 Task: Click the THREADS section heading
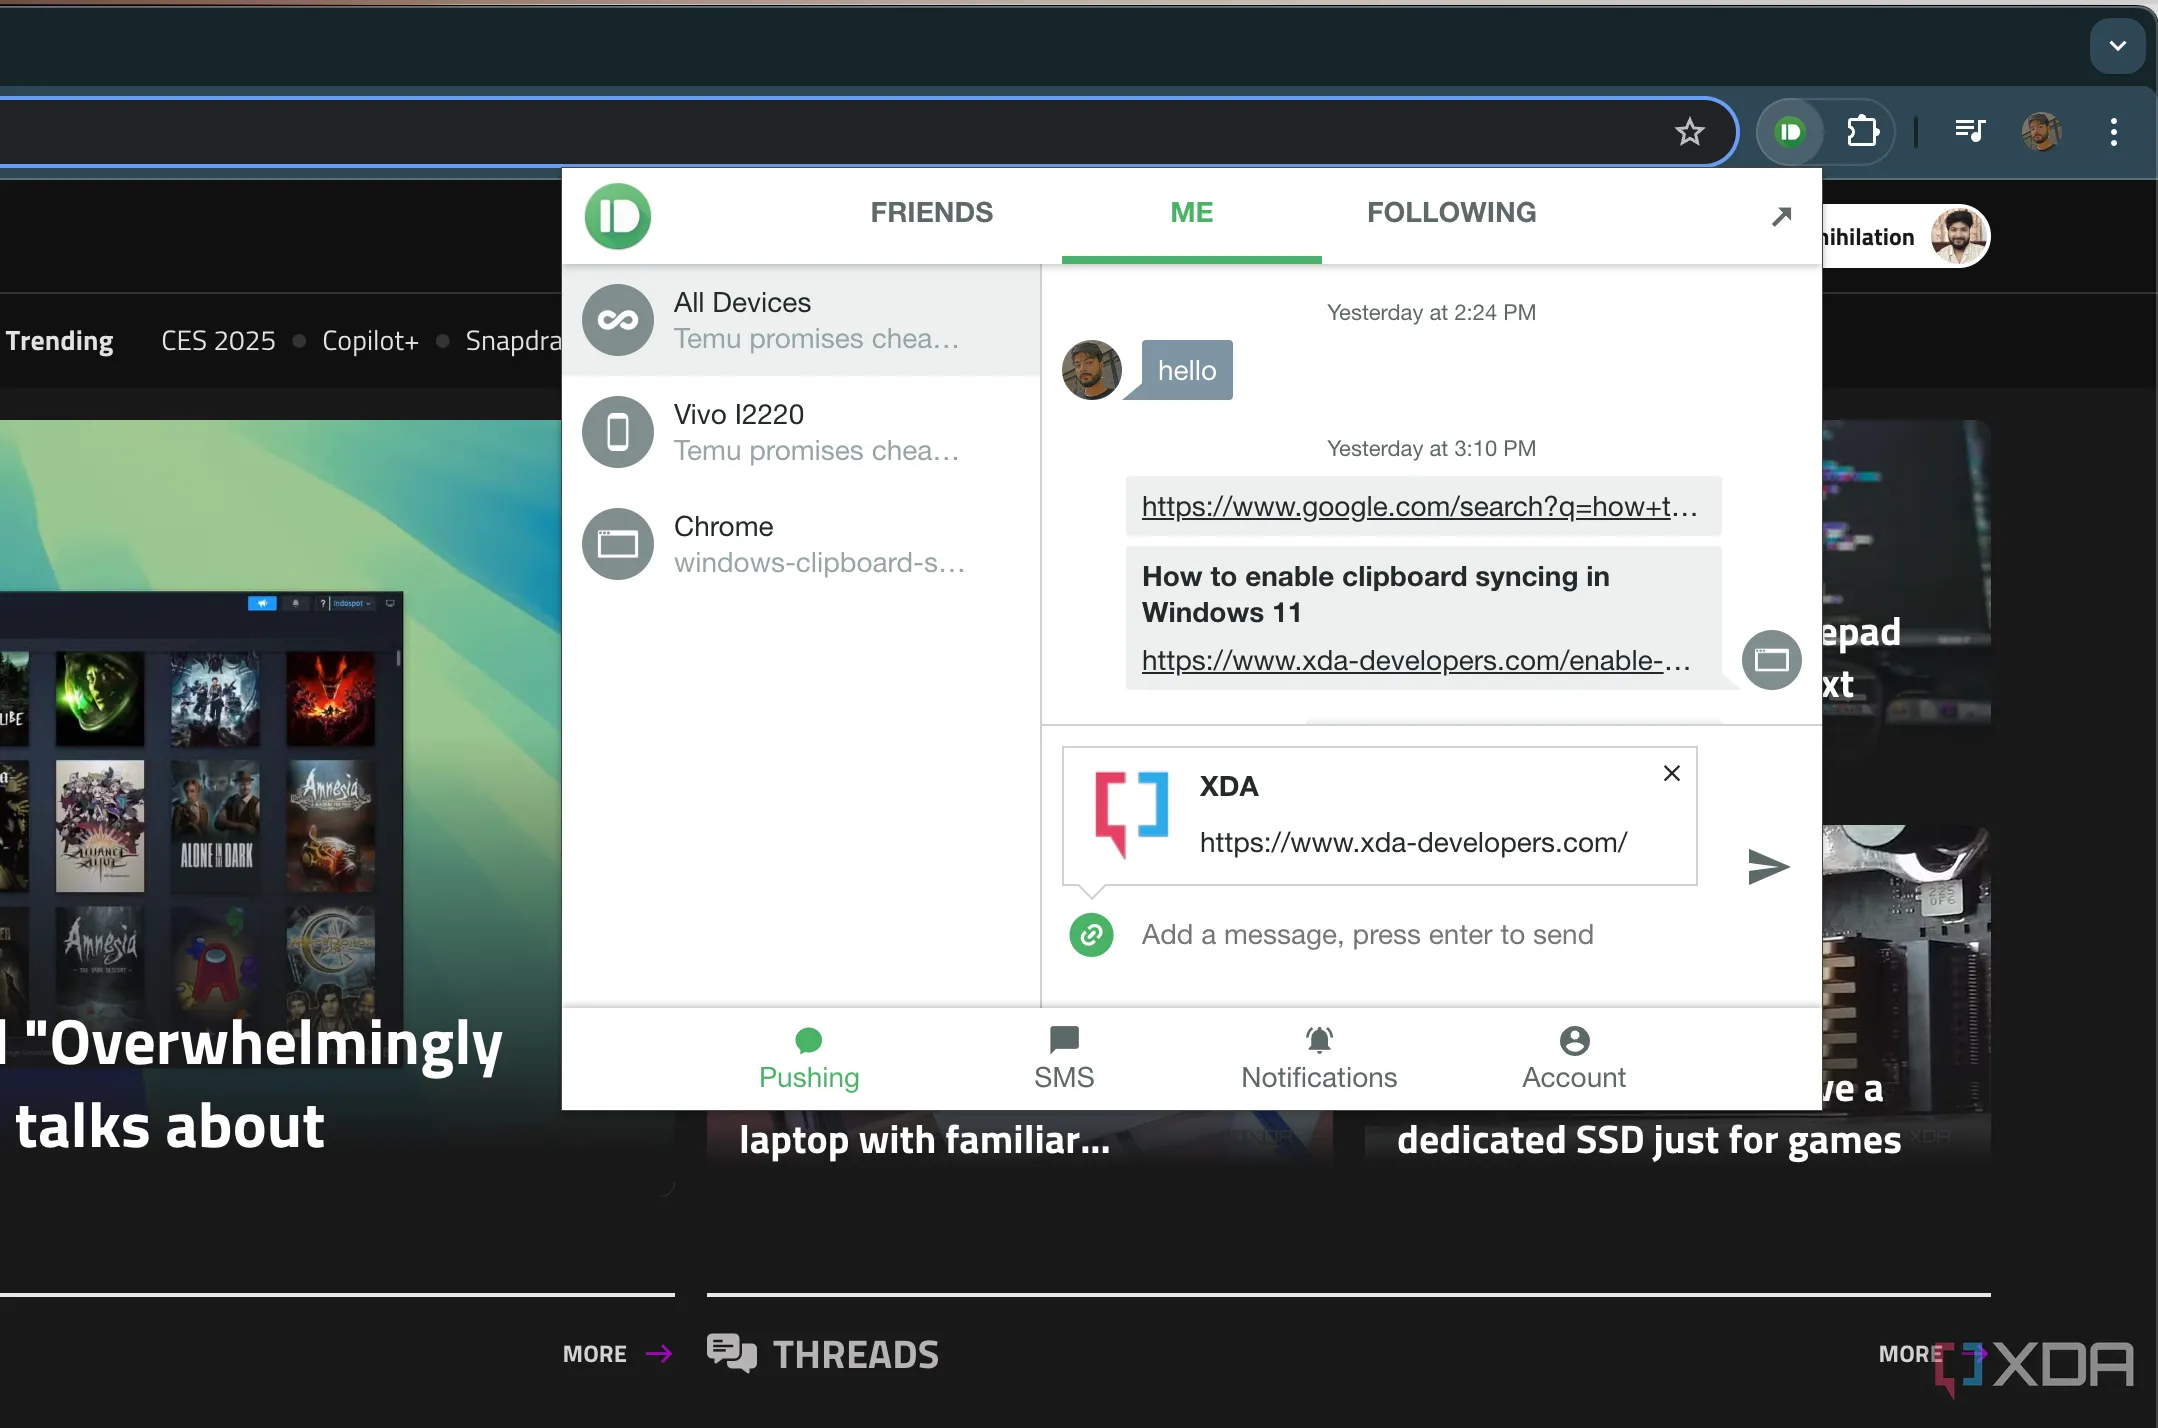[856, 1355]
